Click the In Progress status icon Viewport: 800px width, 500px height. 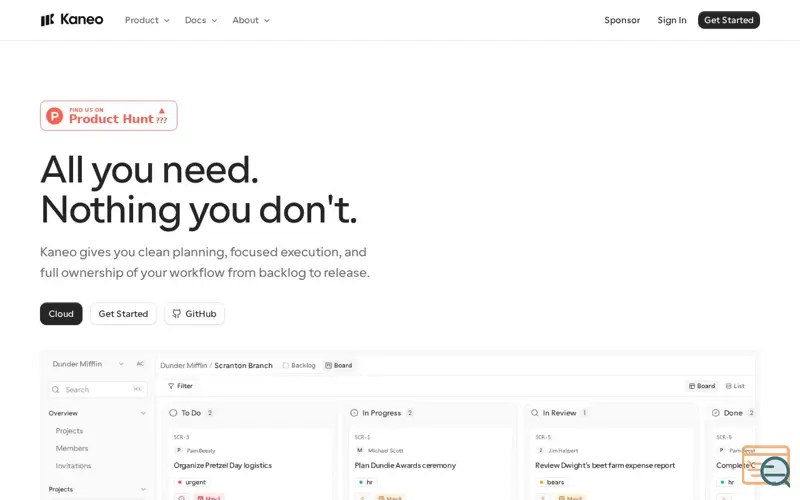(354, 413)
